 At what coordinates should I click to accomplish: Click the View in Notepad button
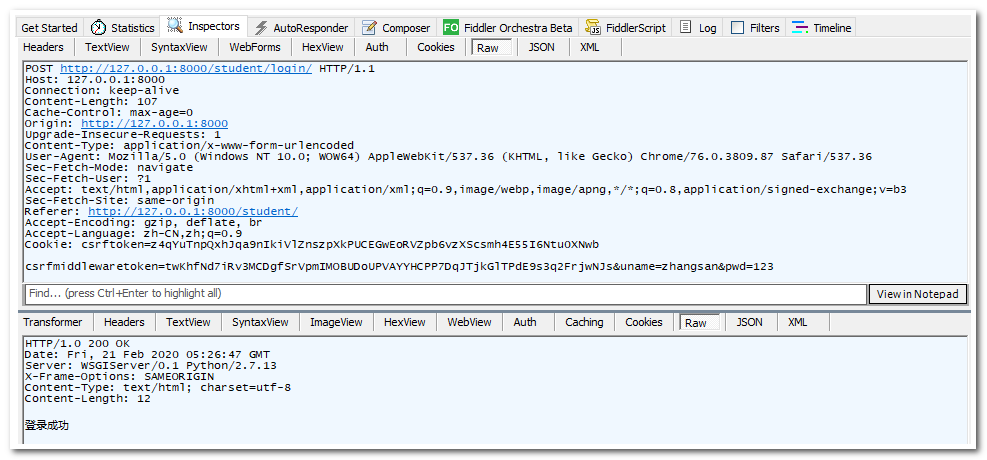[917, 294]
